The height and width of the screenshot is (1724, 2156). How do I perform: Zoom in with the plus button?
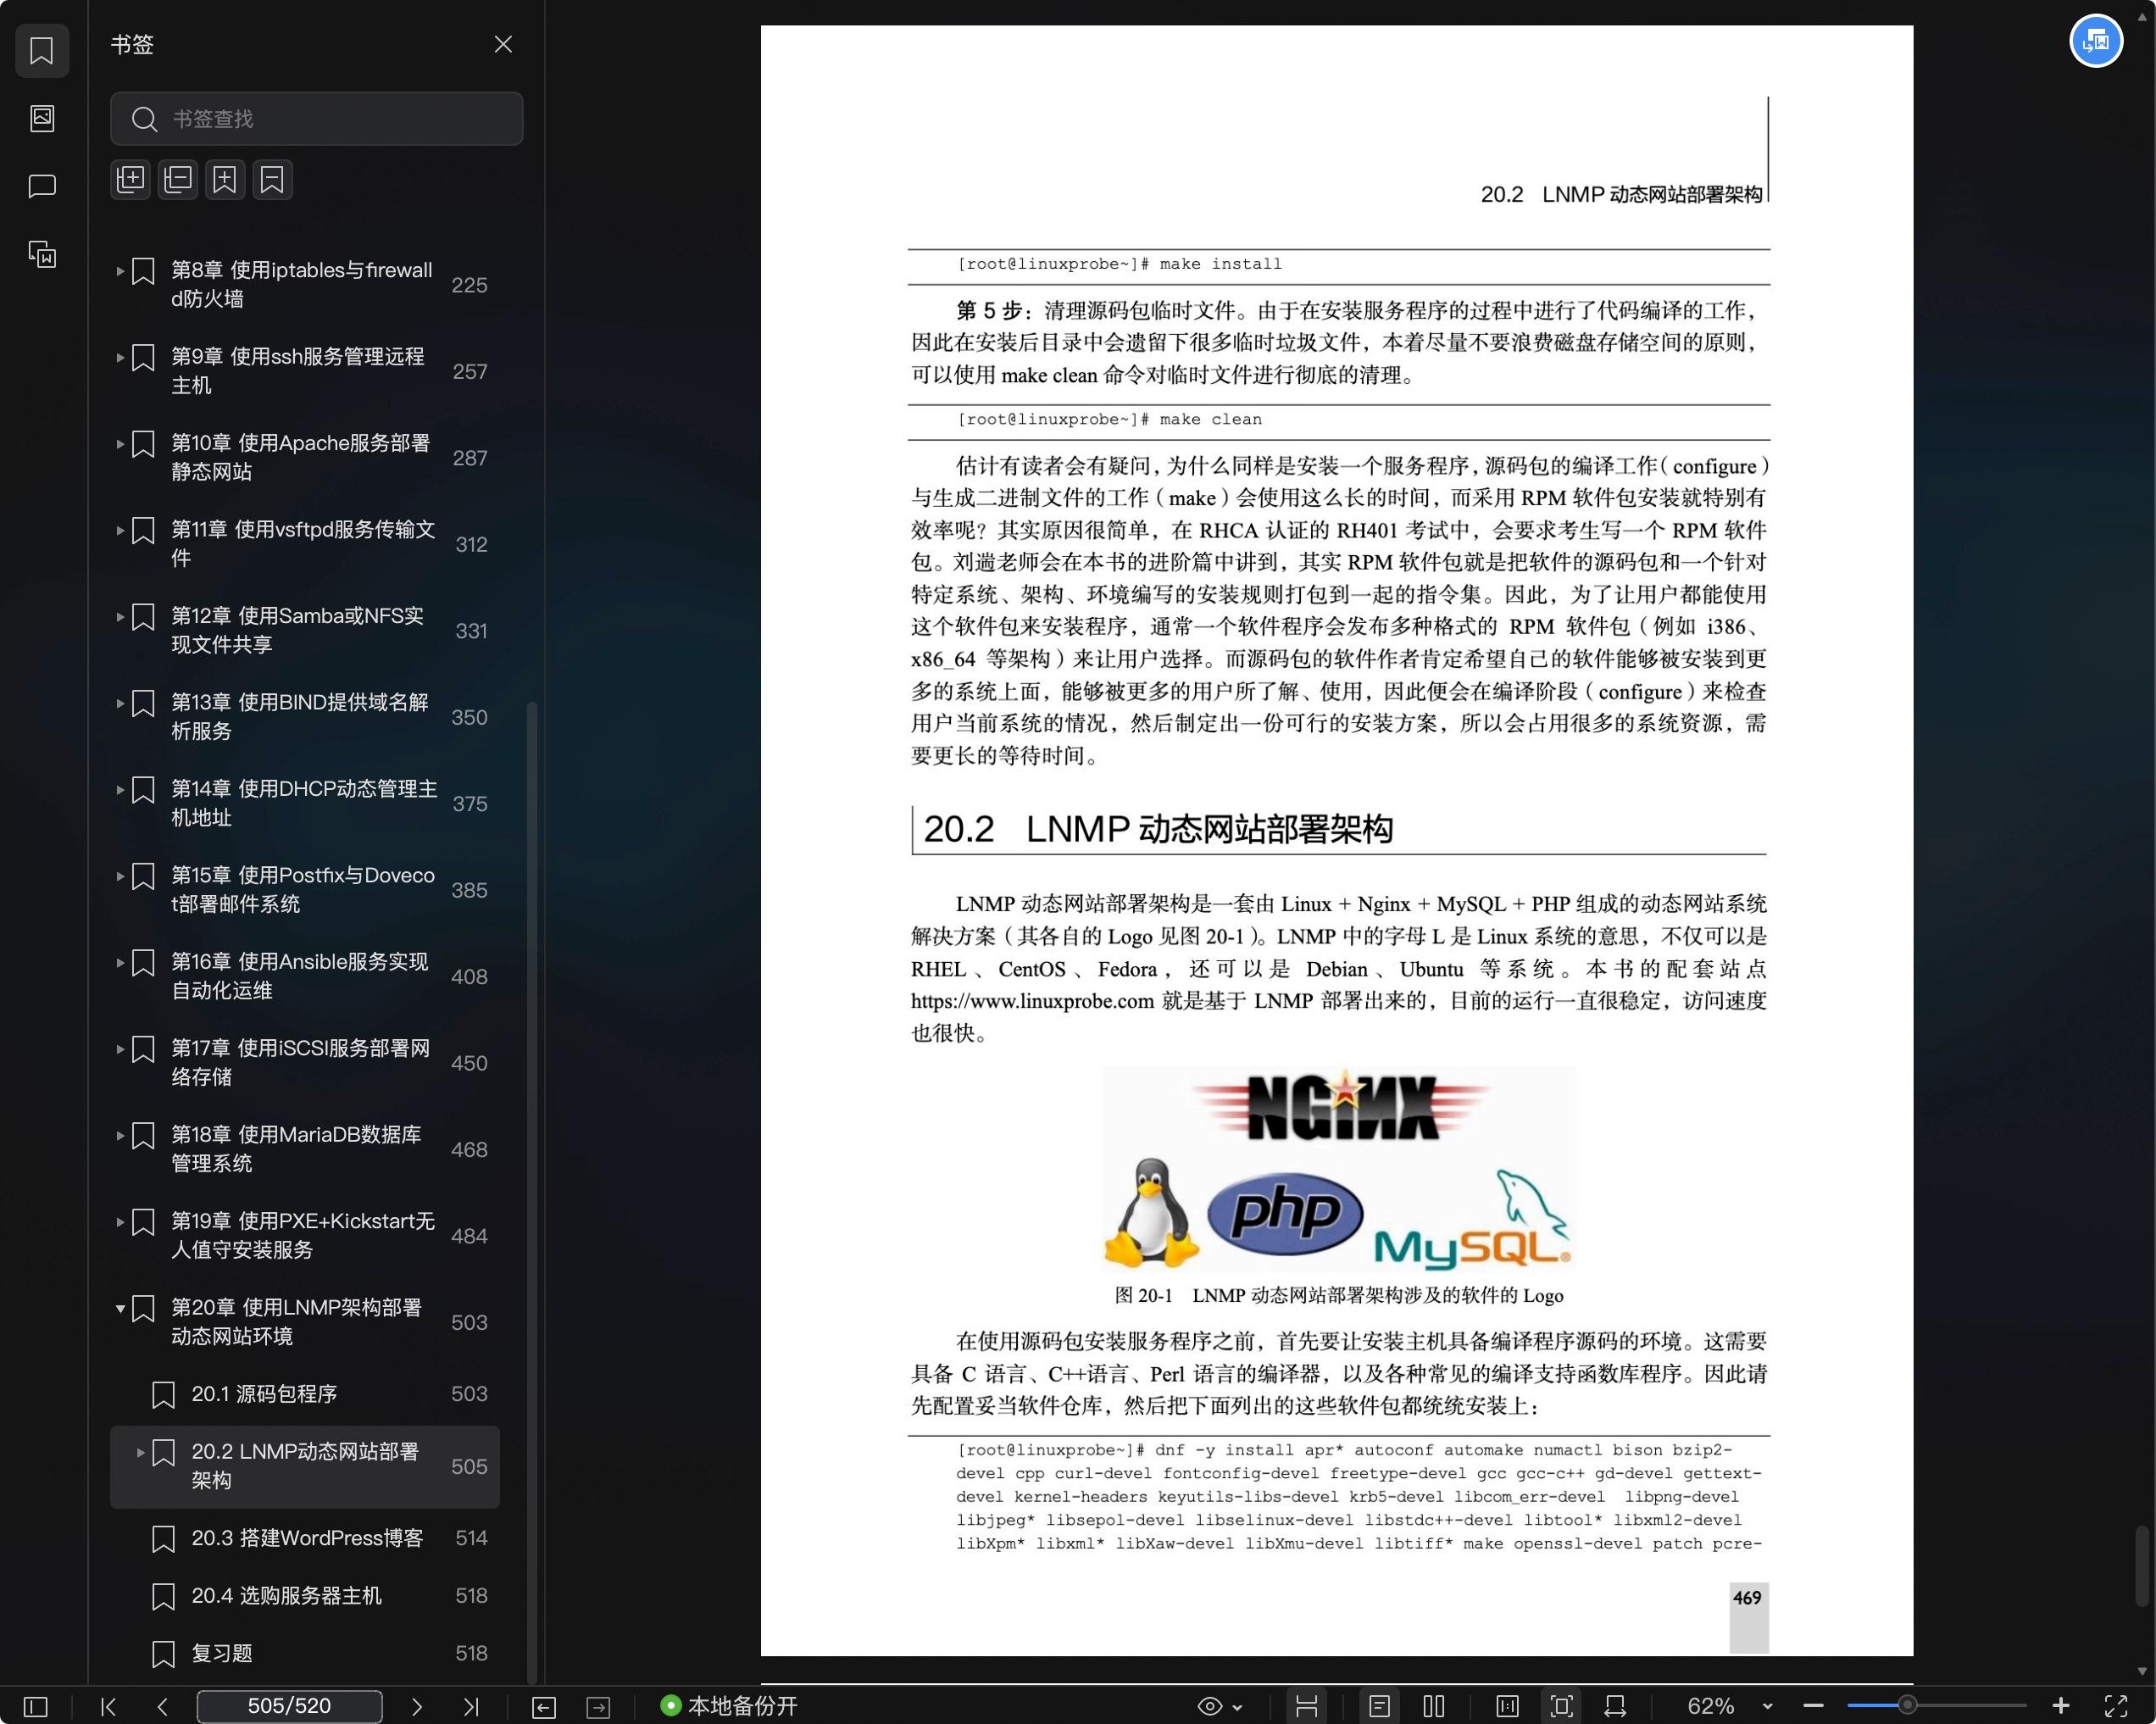[2061, 1706]
